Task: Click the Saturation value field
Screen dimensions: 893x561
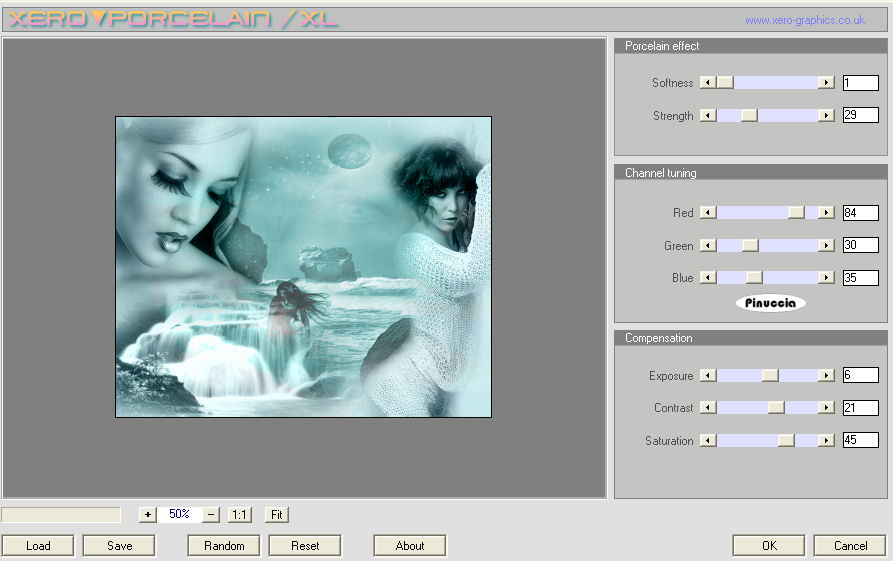Action: tap(861, 440)
